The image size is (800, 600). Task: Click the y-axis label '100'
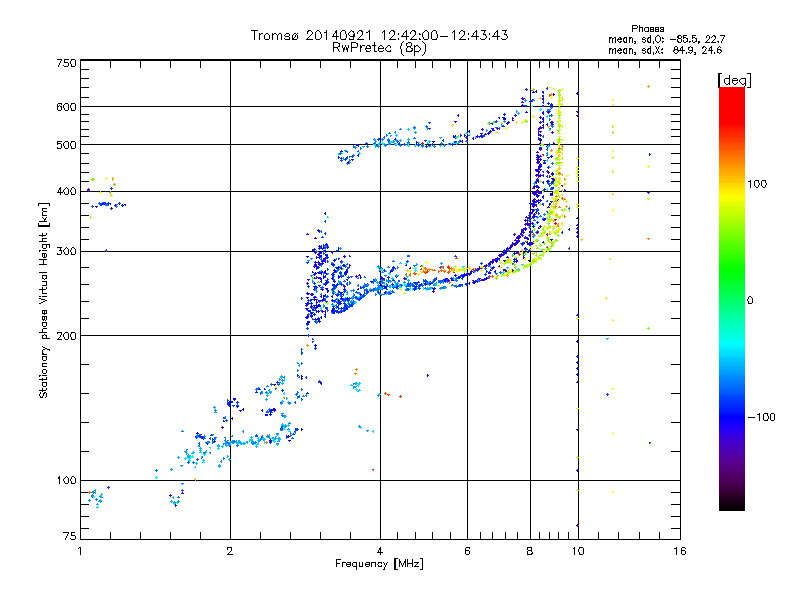pos(67,480)
